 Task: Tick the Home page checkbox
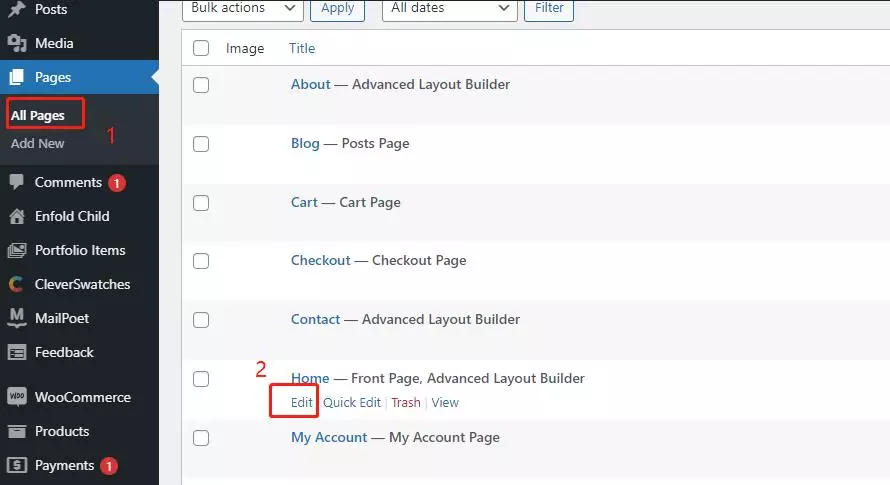201,379
